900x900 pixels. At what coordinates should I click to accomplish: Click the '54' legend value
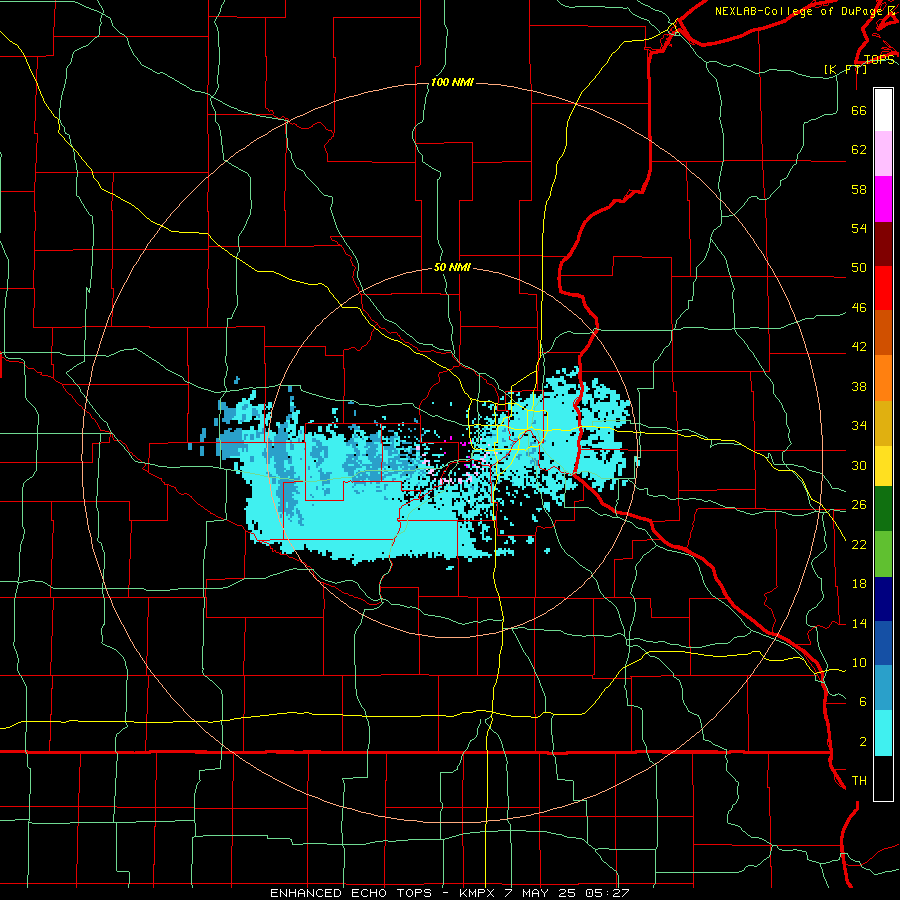point(859,228)
